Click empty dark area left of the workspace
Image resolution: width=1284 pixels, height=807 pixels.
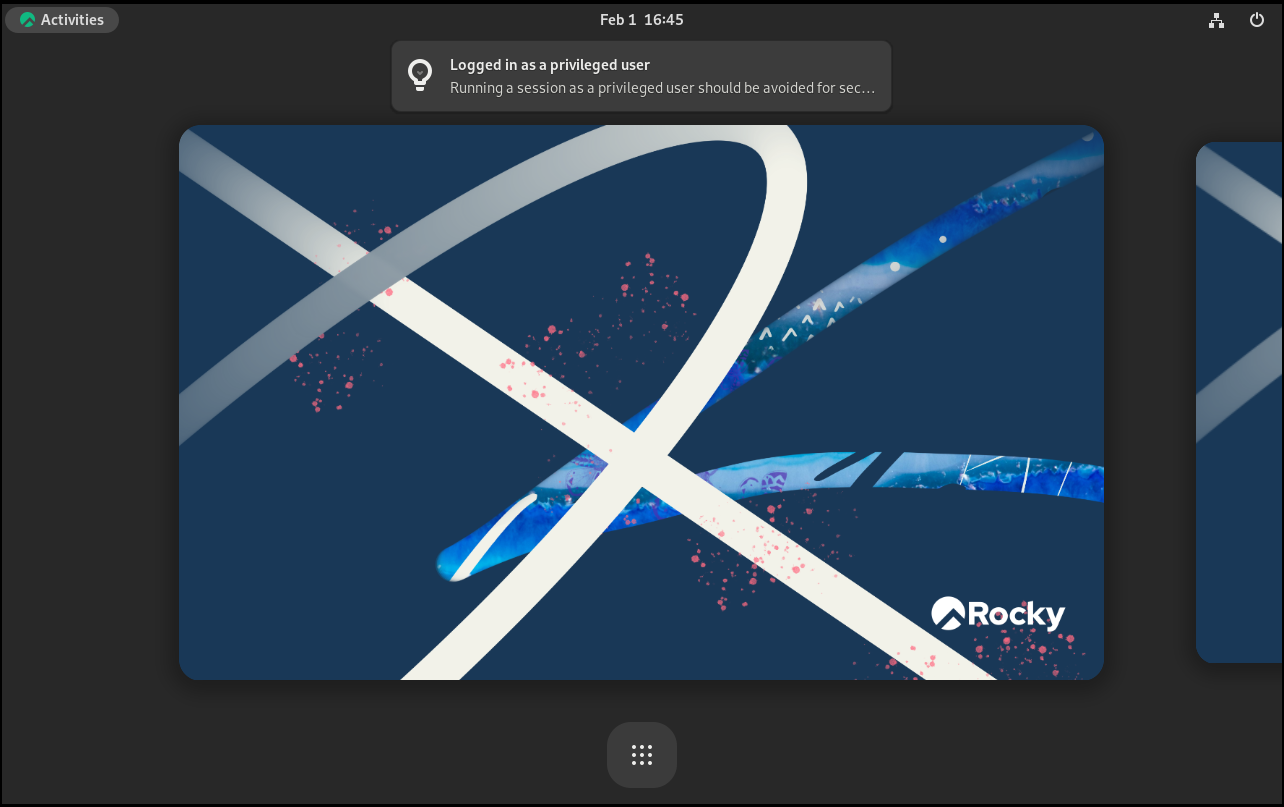click(x=90, y=402)
